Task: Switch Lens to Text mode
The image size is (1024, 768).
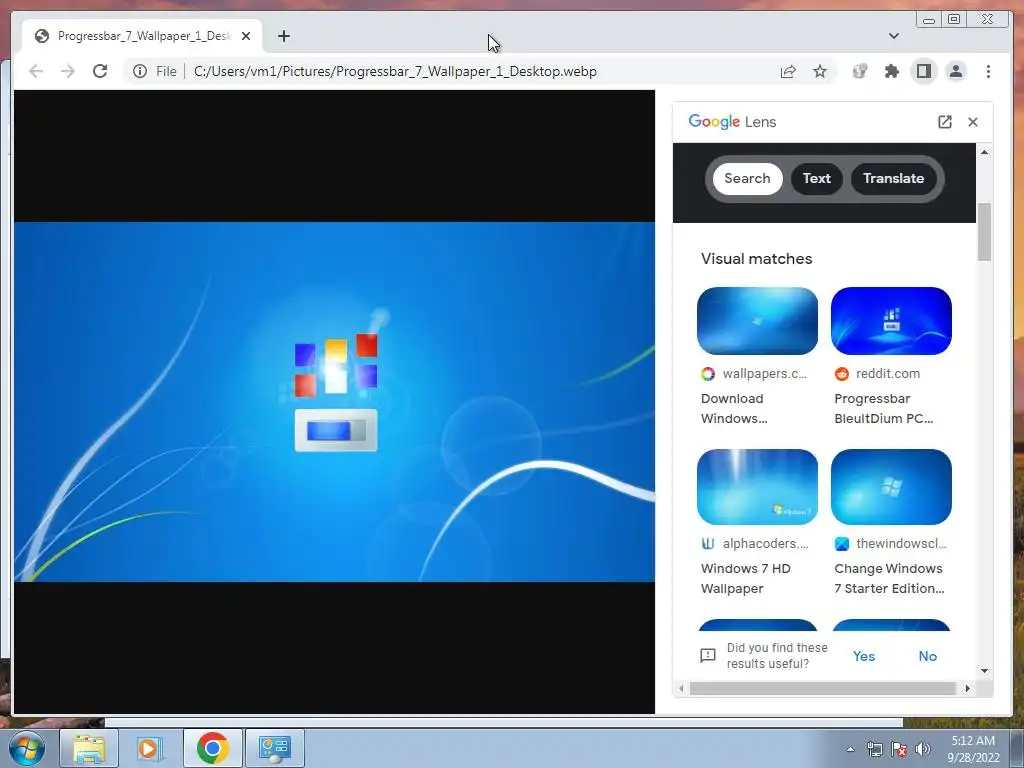Action: pyautogui.click(x=816, y=178)
